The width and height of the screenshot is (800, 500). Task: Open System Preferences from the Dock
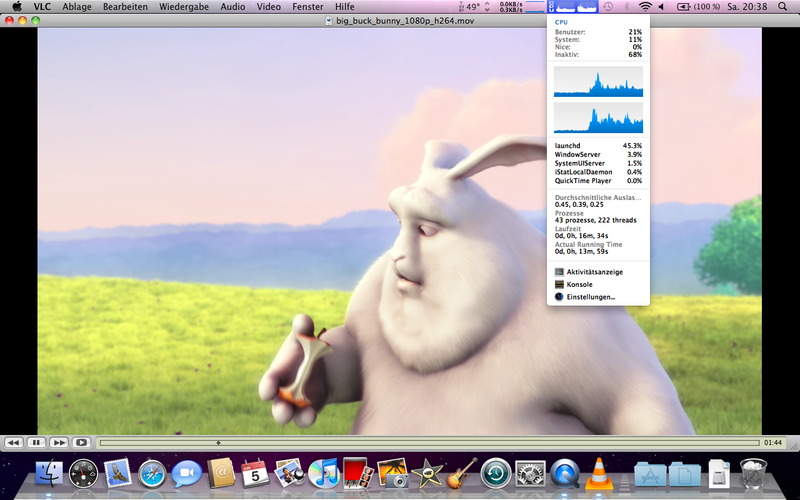(530, 473)
